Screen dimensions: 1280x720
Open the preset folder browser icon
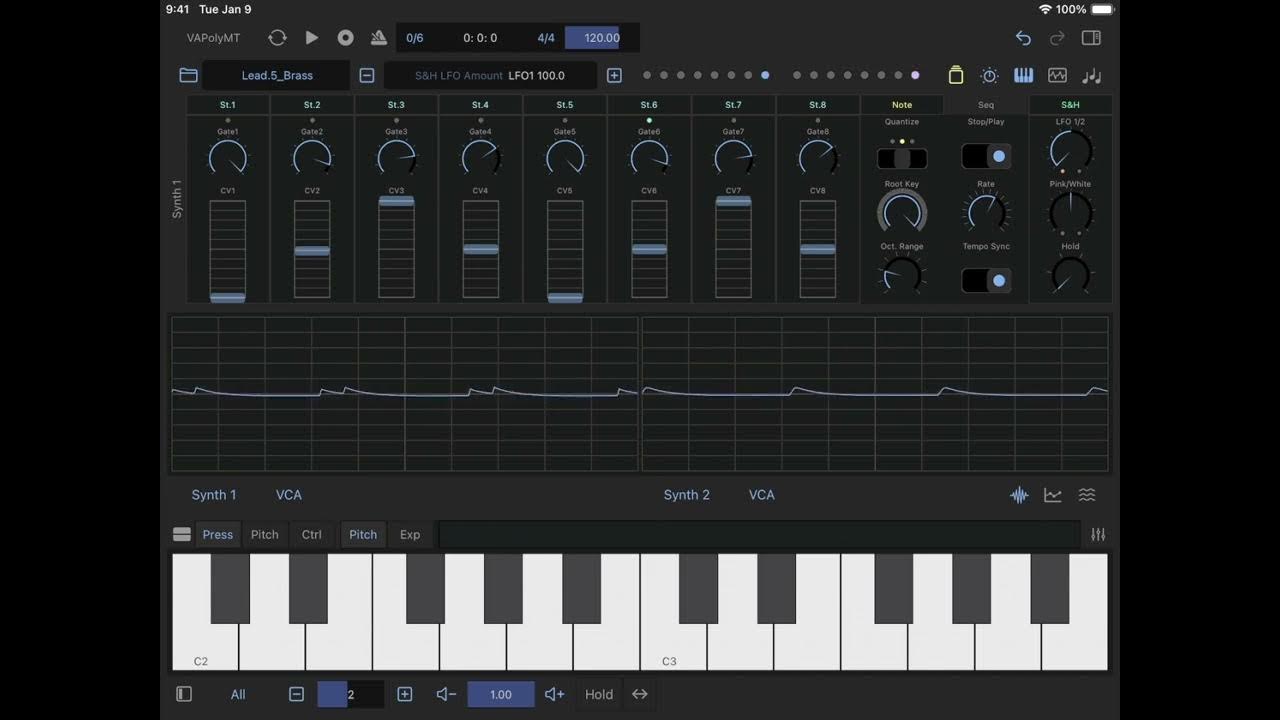pyautogui.click(x=188, y=75)
